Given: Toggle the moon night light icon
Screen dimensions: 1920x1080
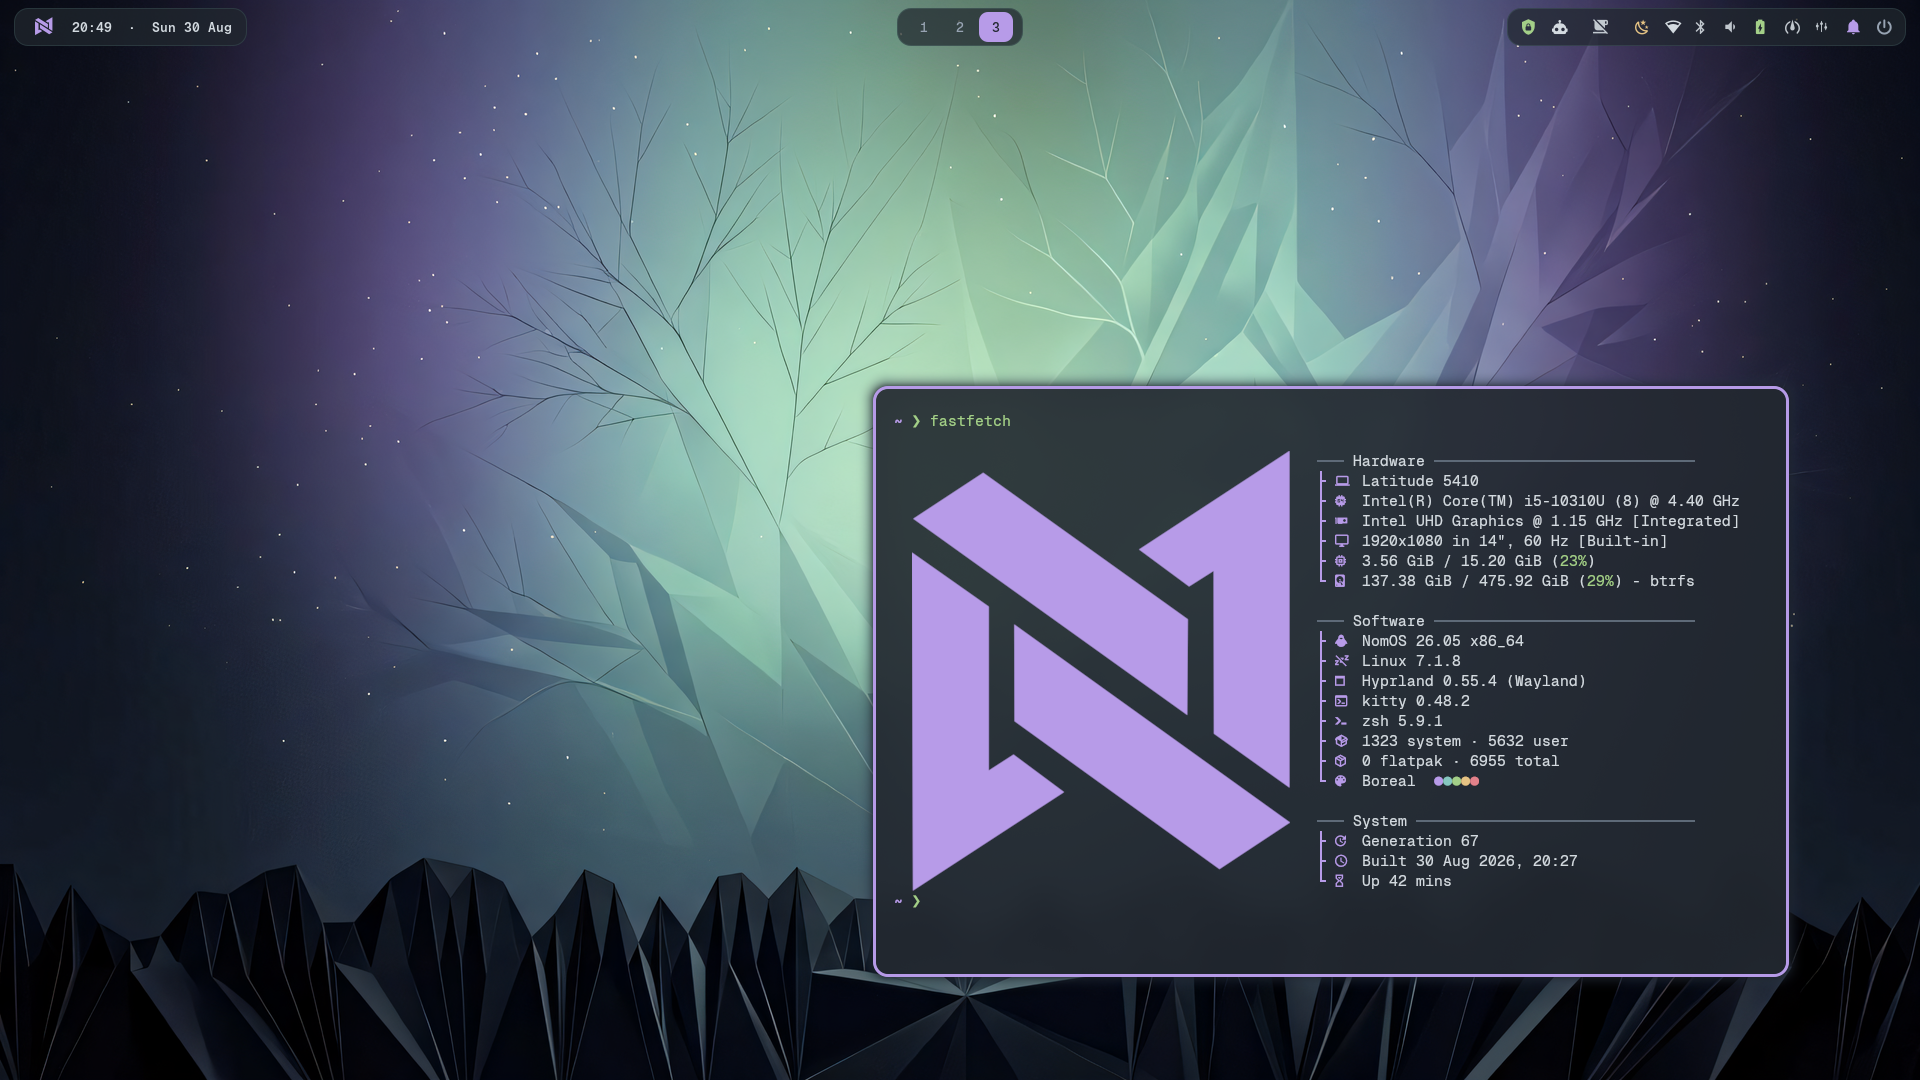Looking at the screenshot, I should pos(1641,27).
